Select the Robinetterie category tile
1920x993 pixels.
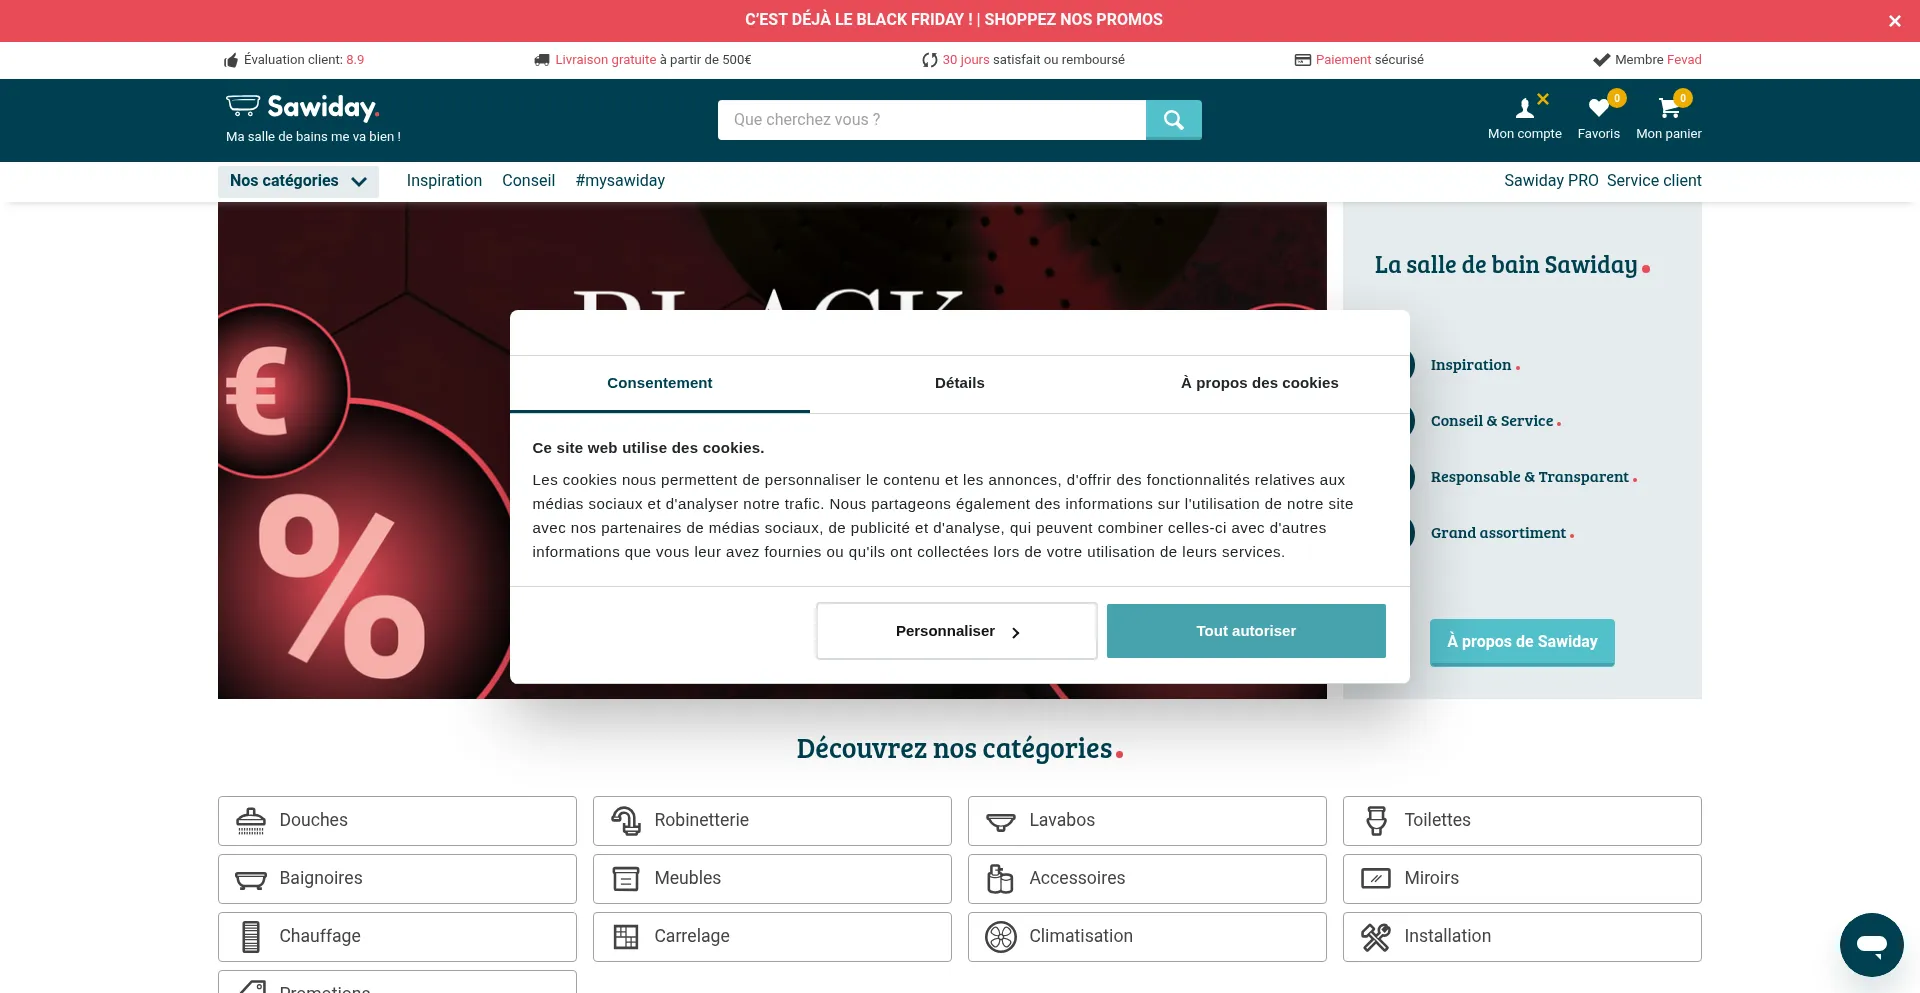tap(771, 821)
